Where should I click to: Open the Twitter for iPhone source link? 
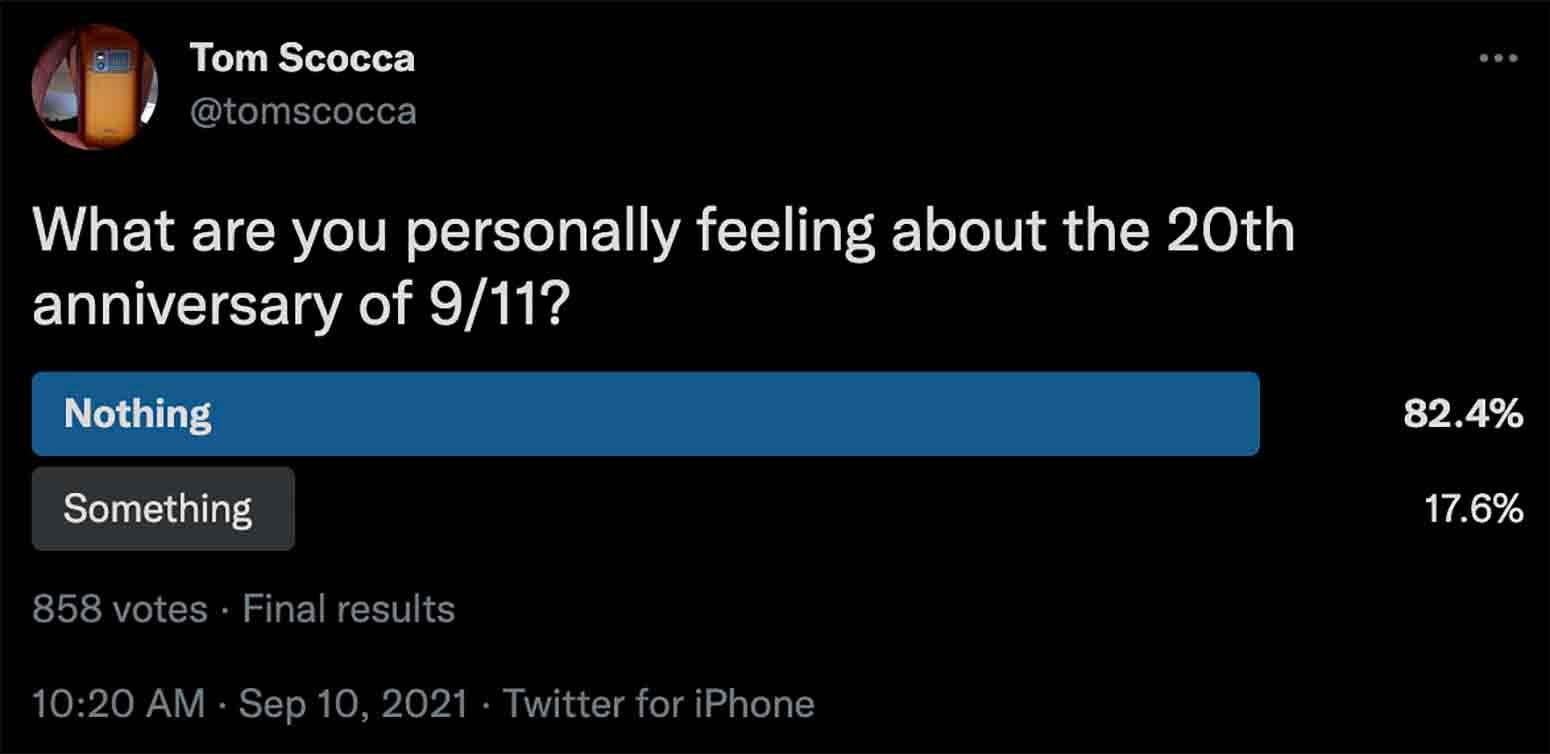659,704
